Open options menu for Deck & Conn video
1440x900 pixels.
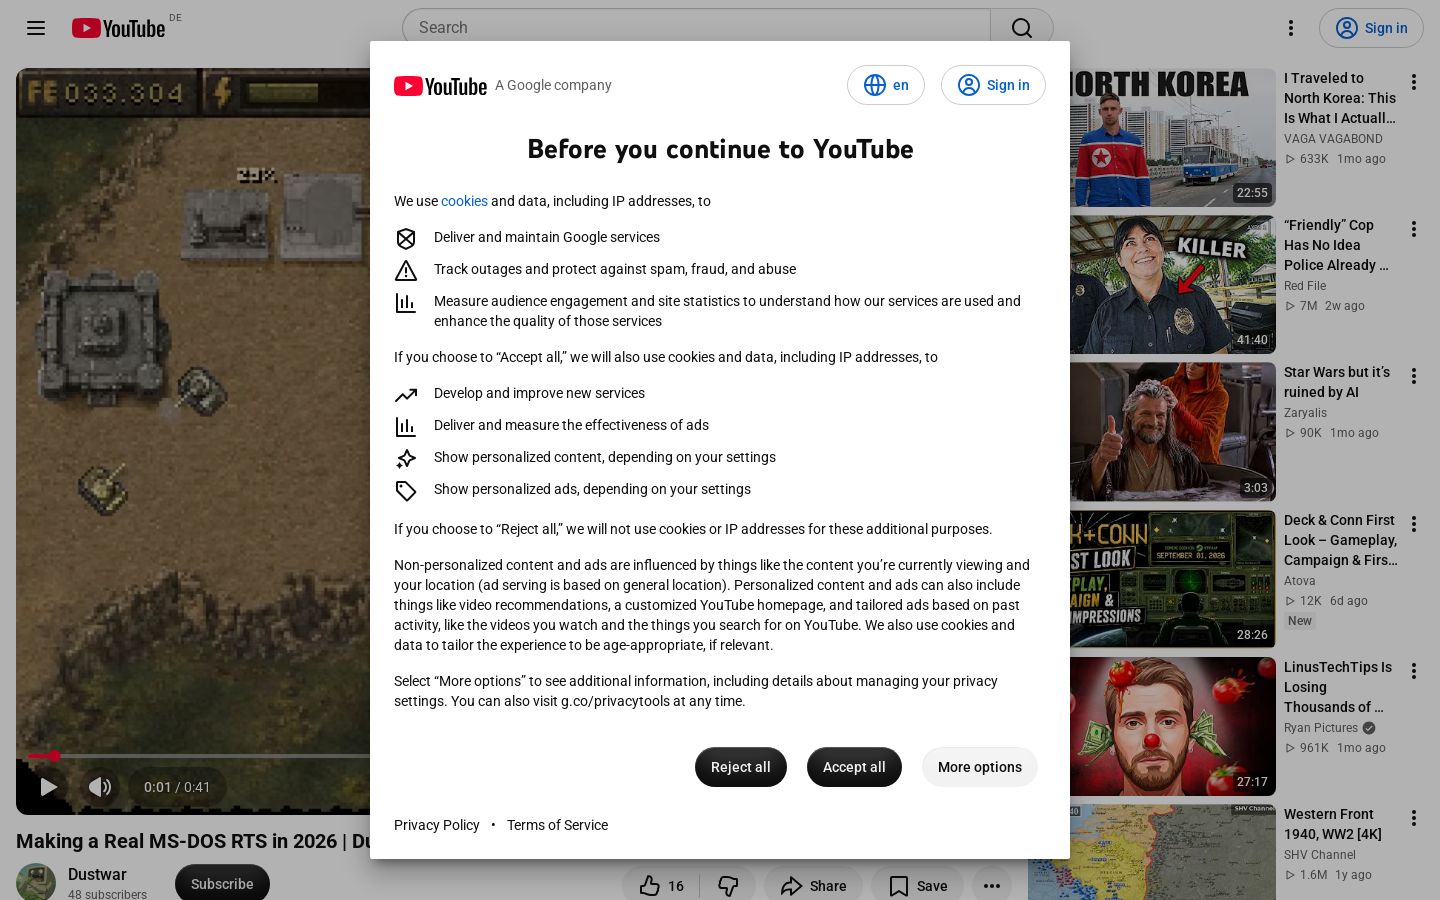pos(1414,524)
